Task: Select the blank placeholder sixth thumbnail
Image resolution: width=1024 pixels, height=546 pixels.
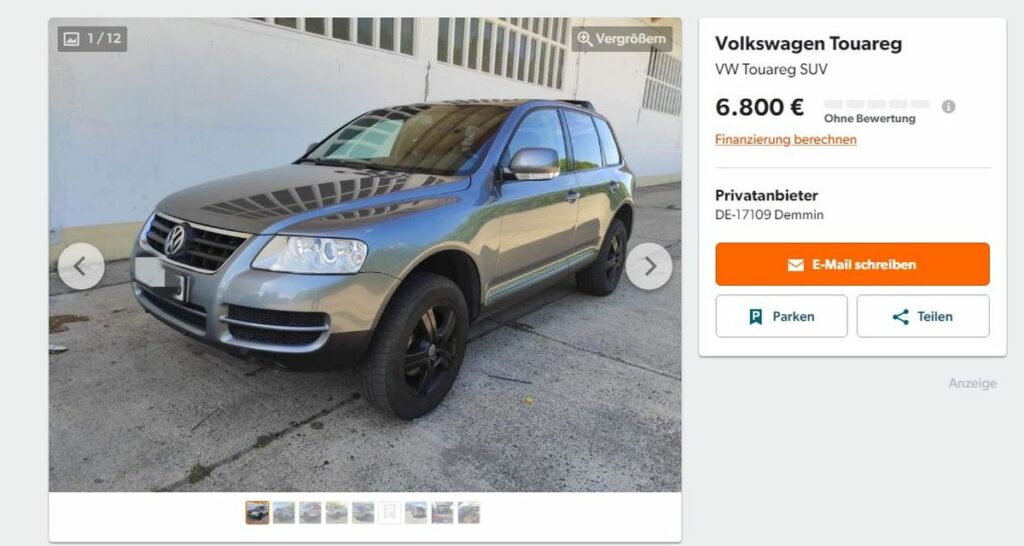Action: [389, 513]
